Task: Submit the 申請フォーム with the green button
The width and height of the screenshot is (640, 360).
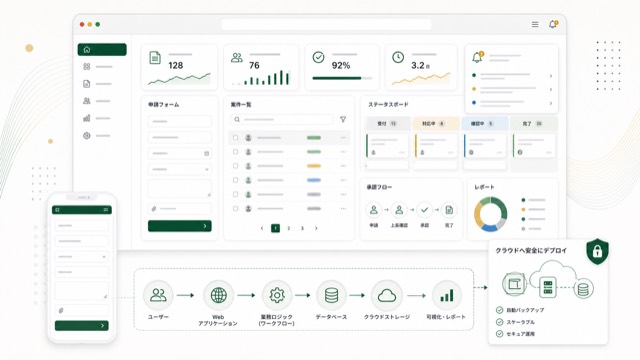Action: [x=180, y=226]
